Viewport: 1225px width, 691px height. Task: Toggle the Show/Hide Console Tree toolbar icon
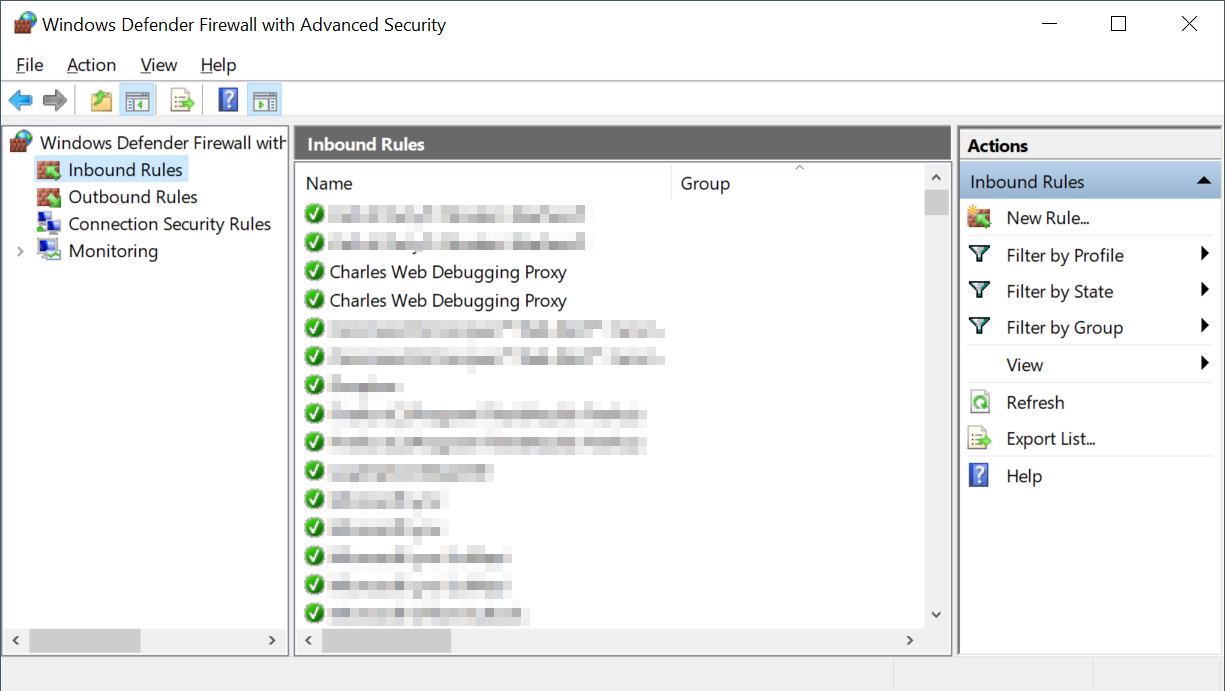click(137, 99)
